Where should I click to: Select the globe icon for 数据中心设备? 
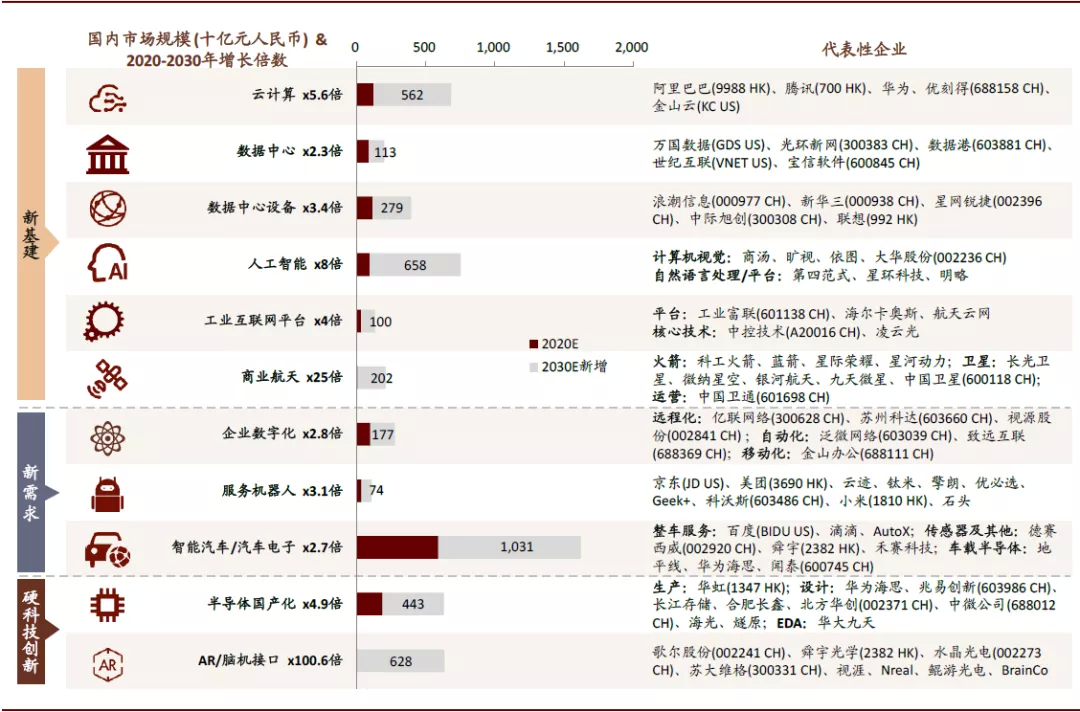[107, 210]
